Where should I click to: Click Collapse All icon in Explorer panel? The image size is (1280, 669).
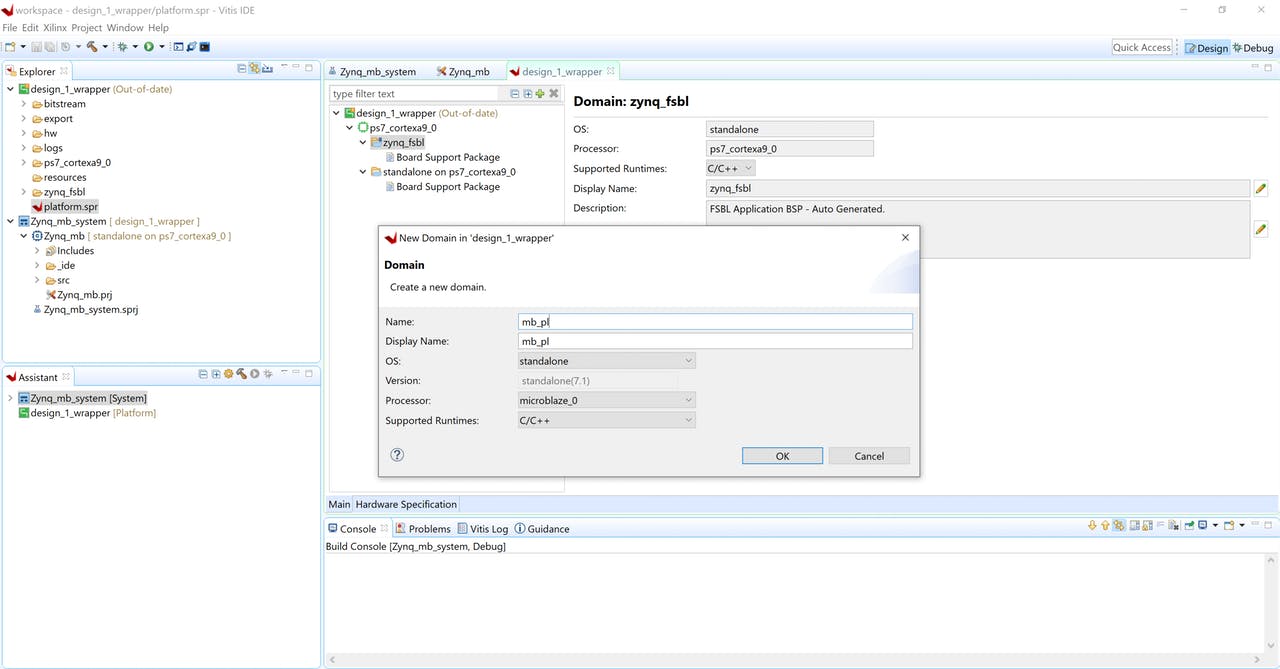pyautogui.click(x=242, y=69)
